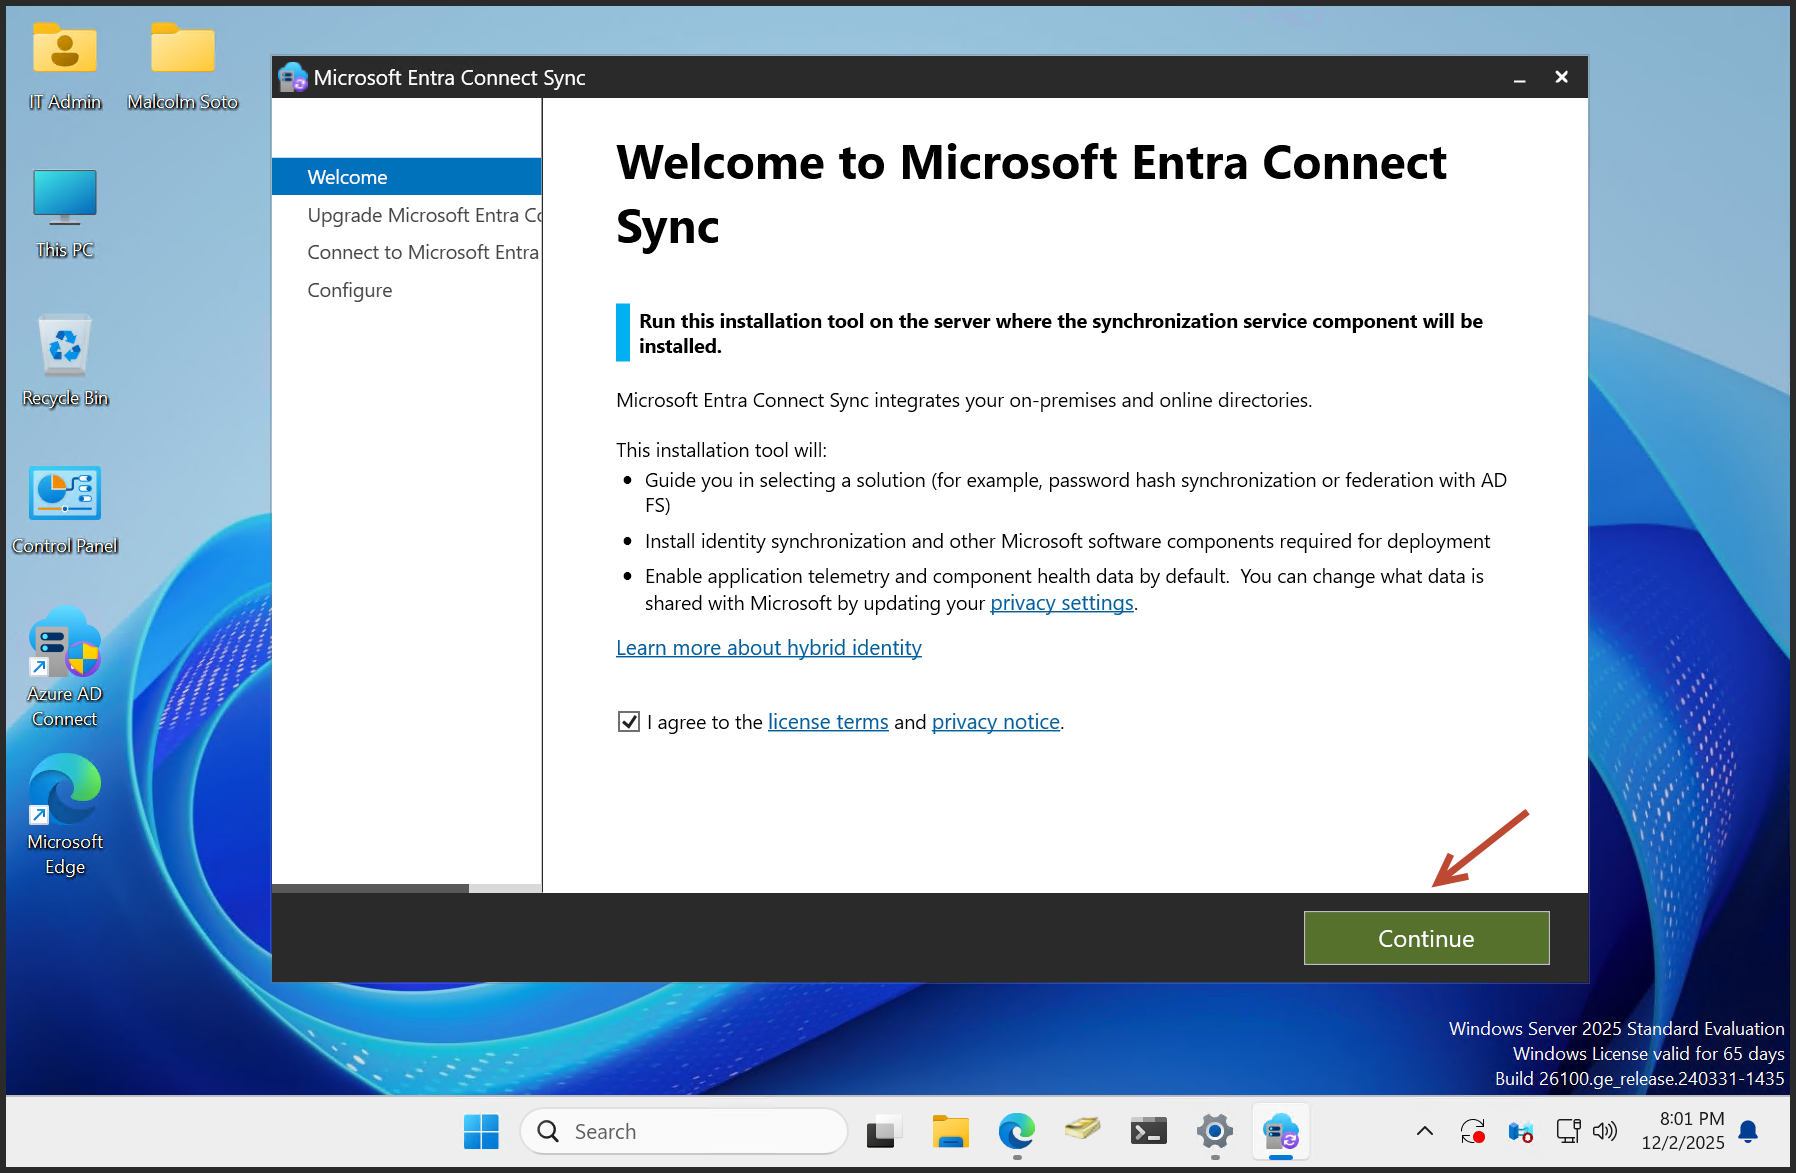Select Connect to Microsoft Entra step

point(422,252)
